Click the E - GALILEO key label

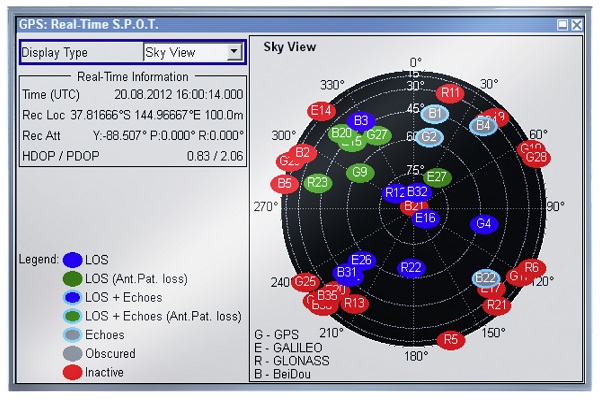[x=288, y=348]
